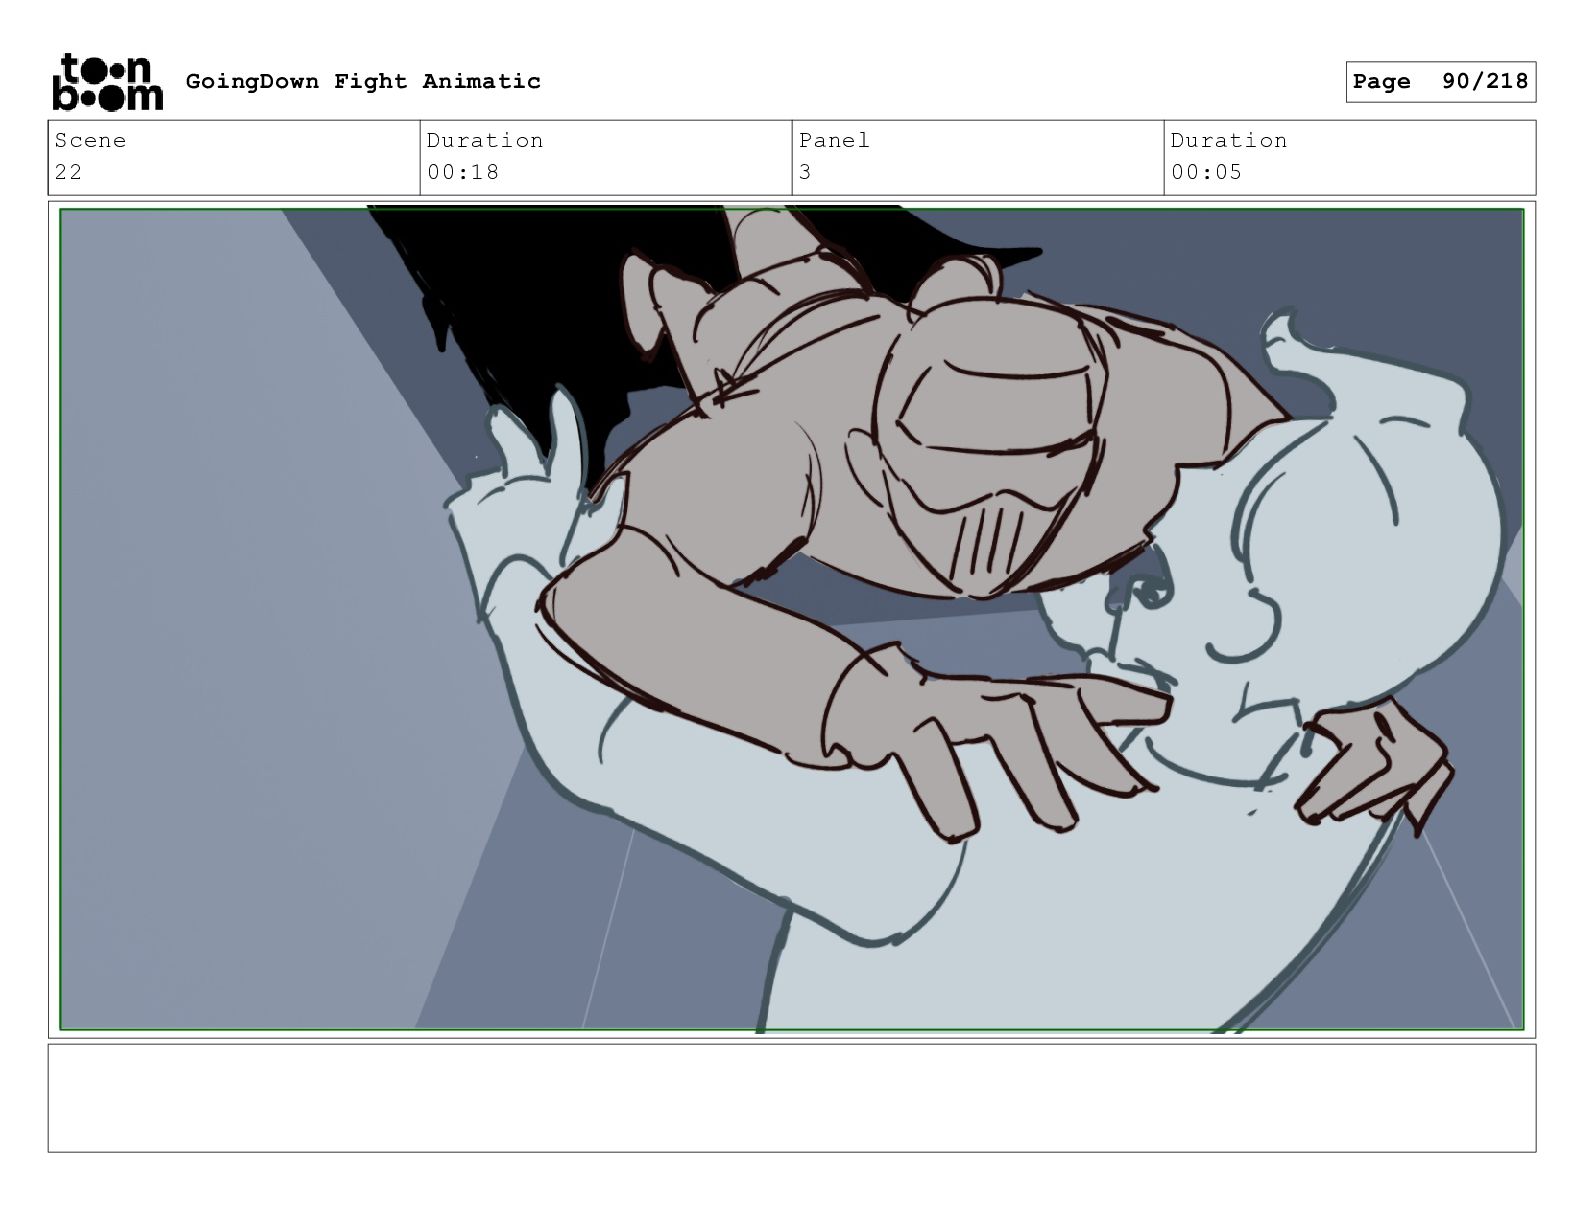Click the empty notes box below panel

(x=792, y=1098)
